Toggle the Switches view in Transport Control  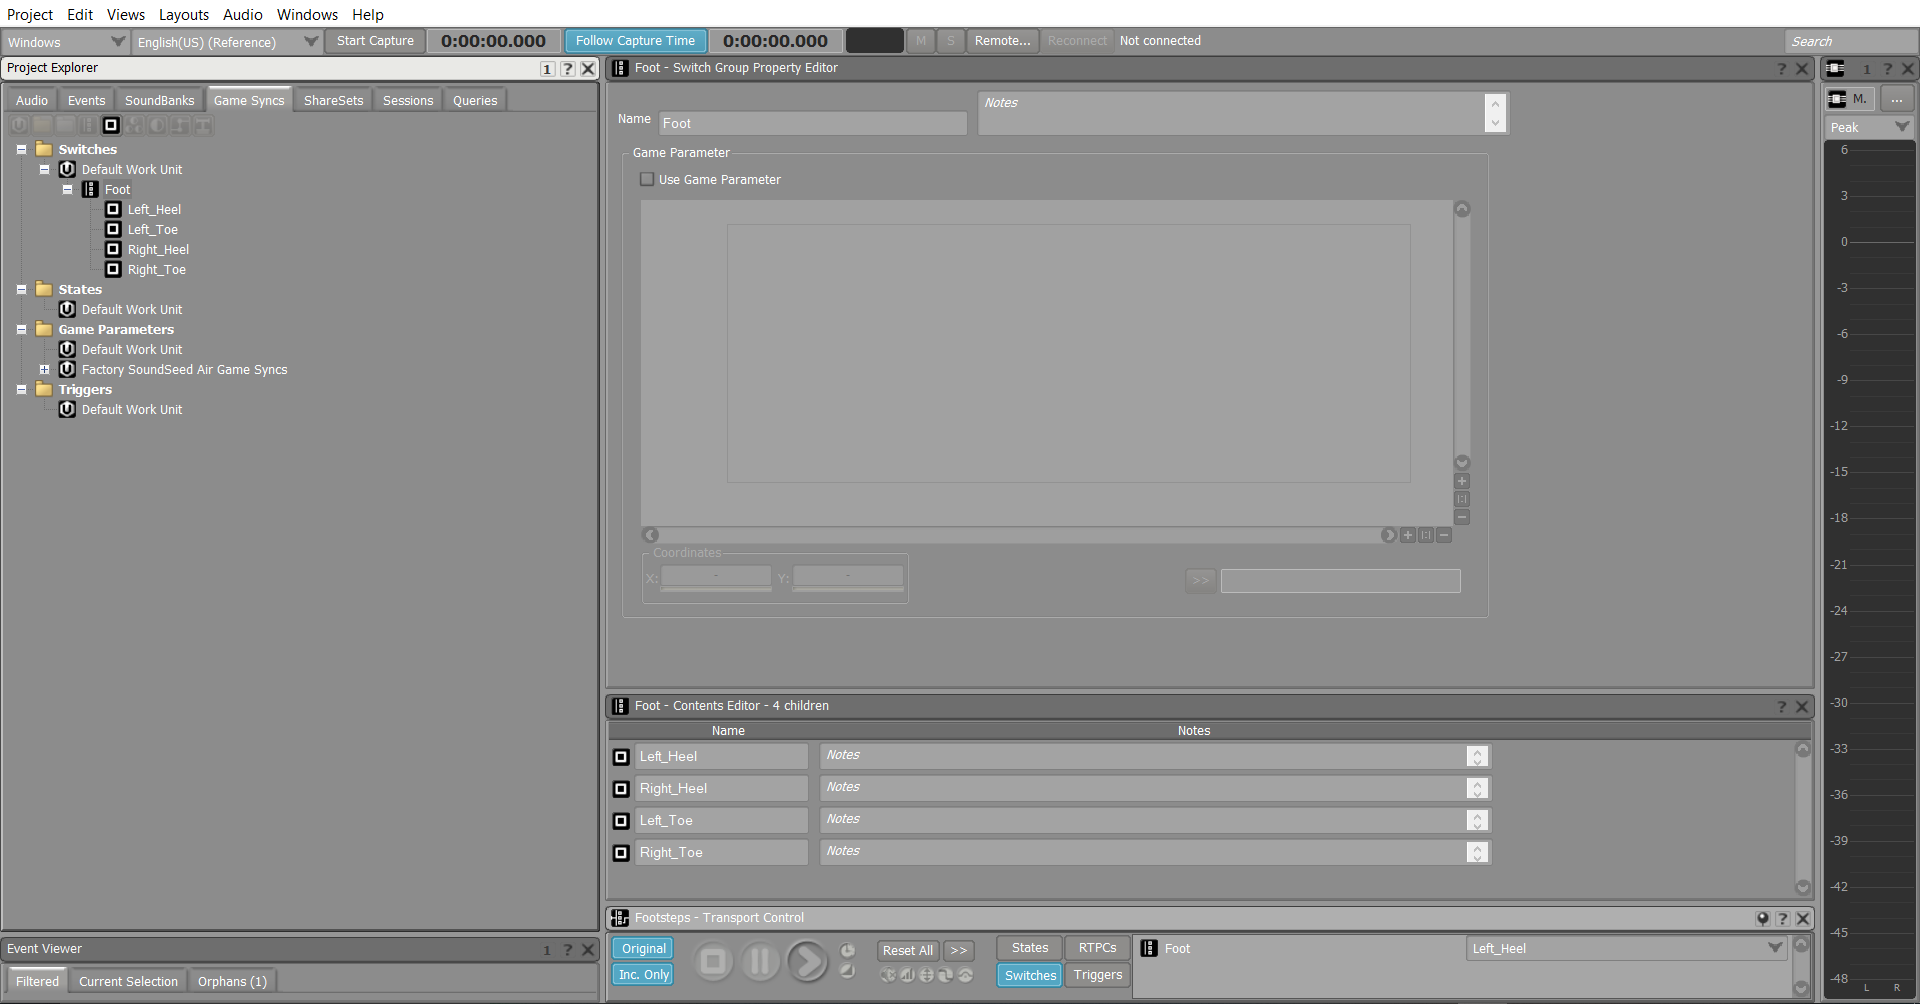click(1030, 976)
